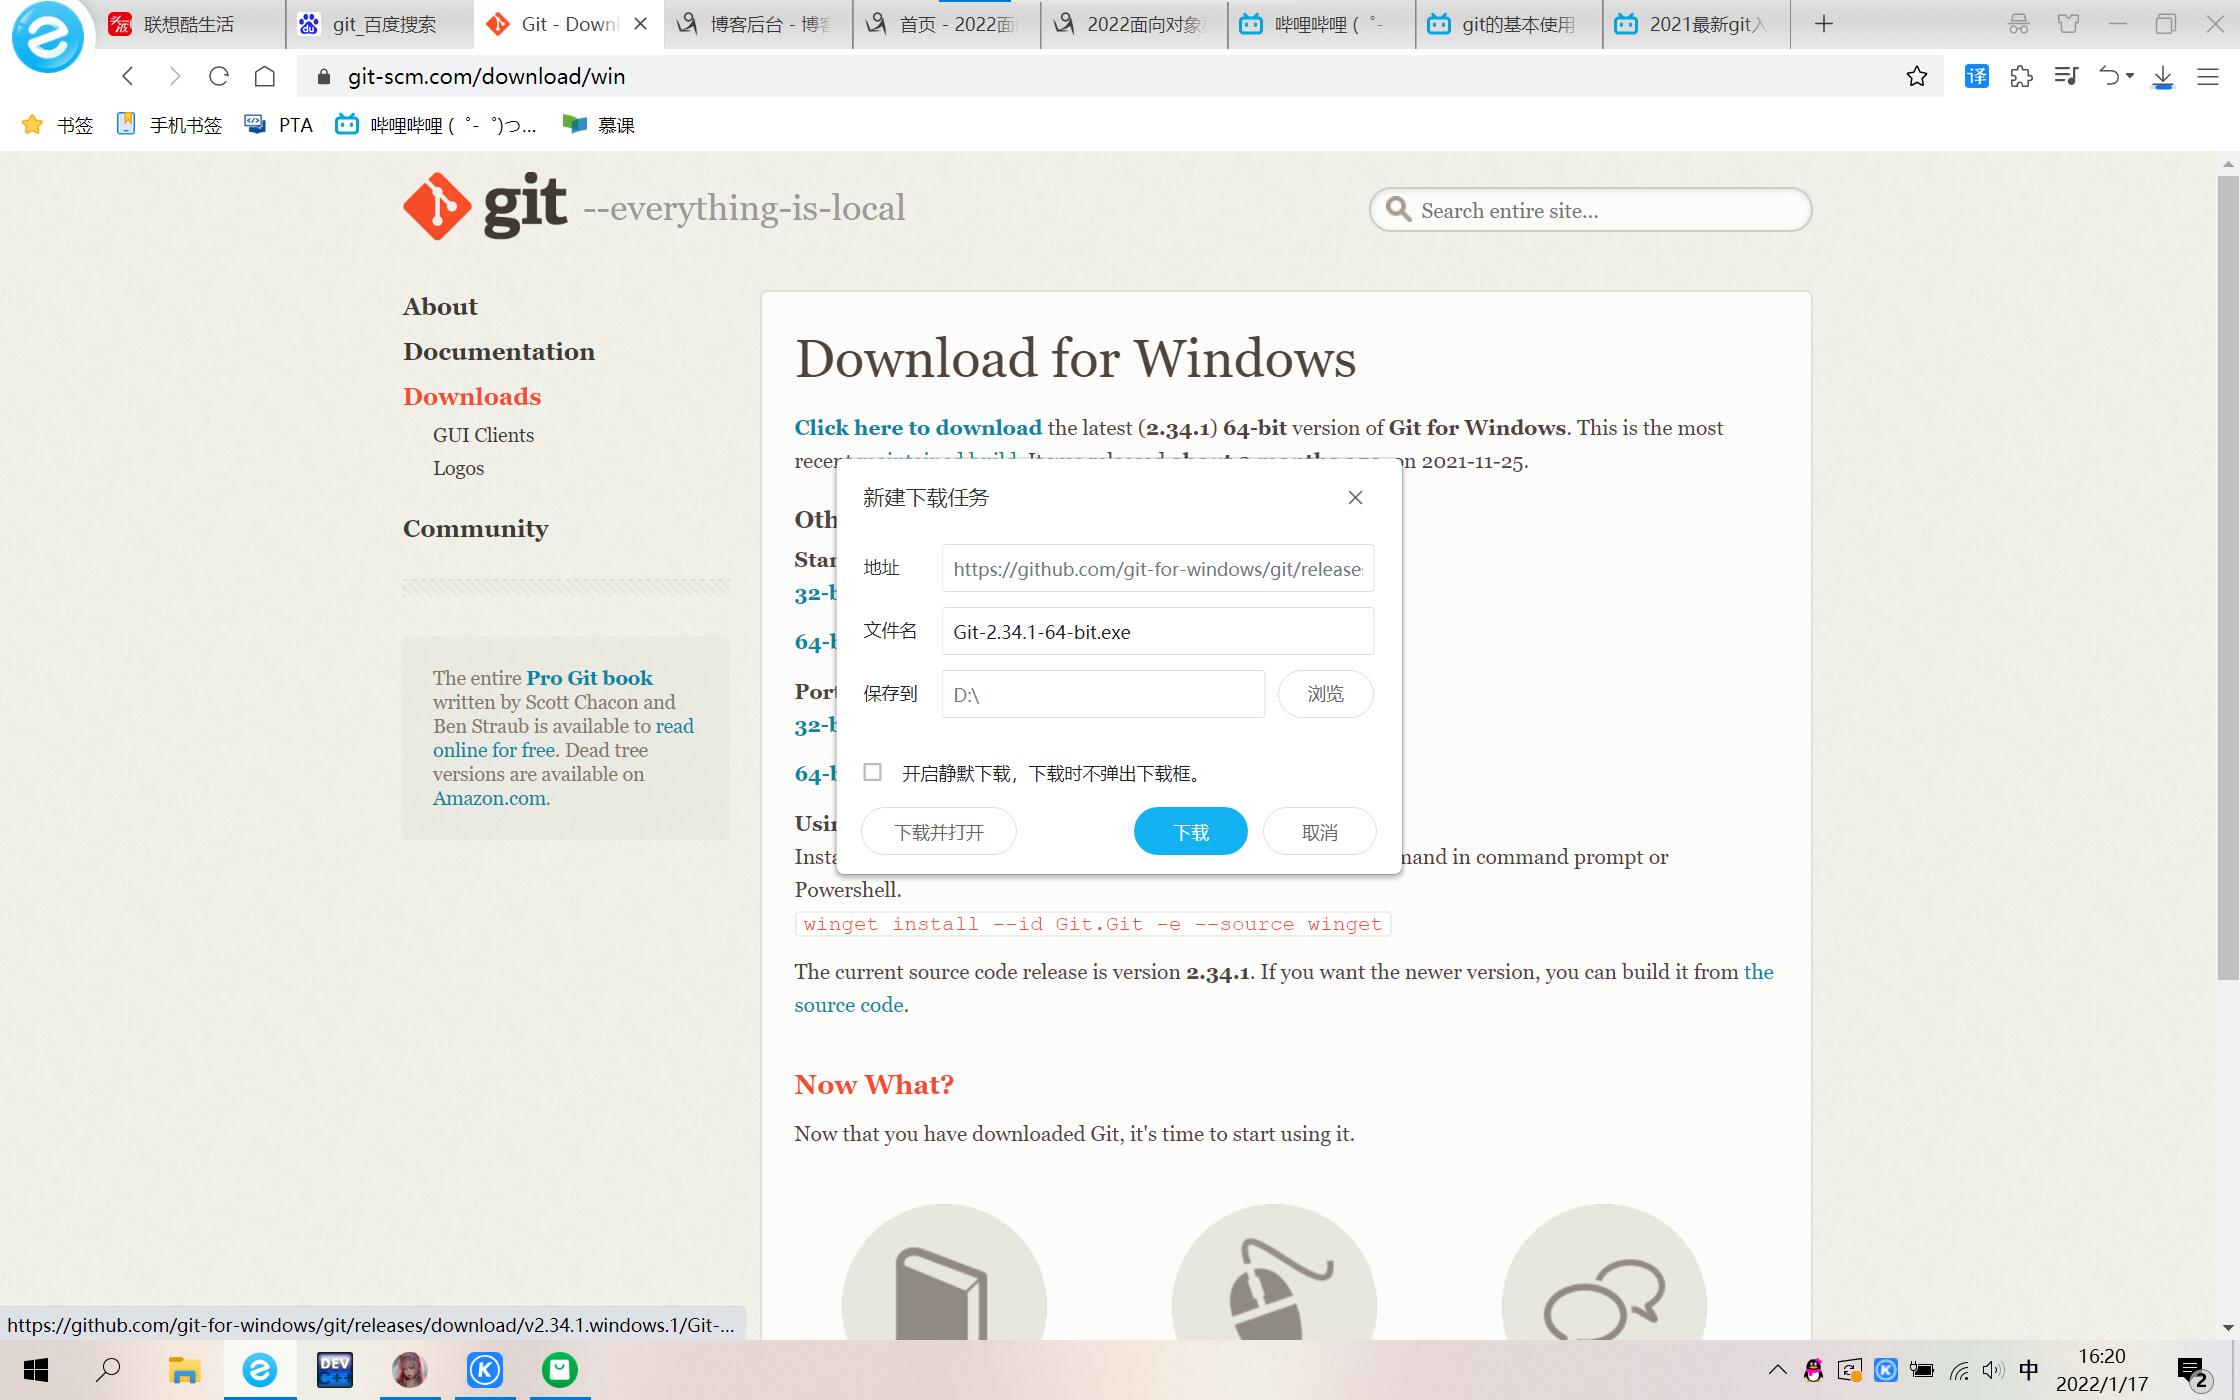
Task: Go to browser home page icon
Action: click(x=265, y=76)
